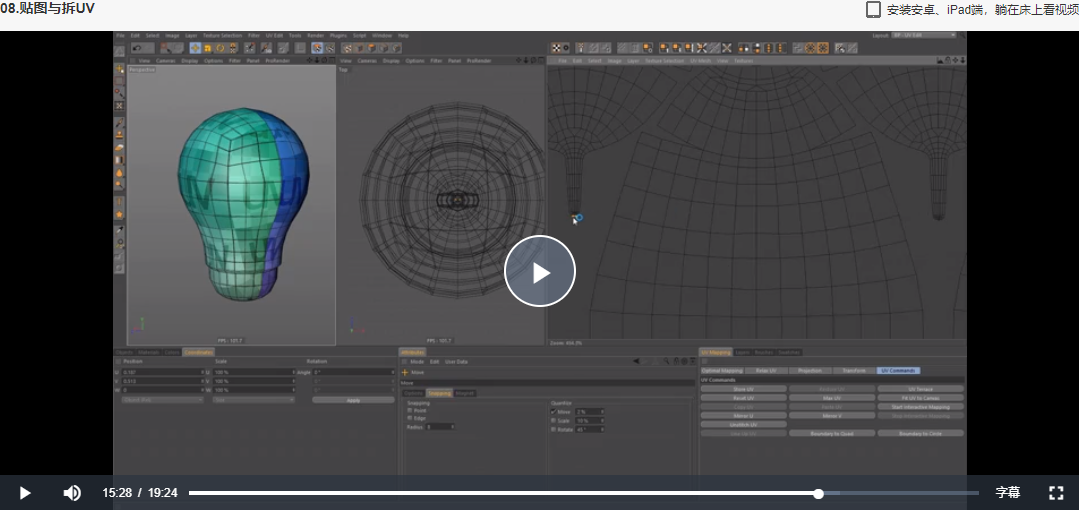
Task: Select the Scale tool in the top toolbar
Action: click(x=208, y=48)
